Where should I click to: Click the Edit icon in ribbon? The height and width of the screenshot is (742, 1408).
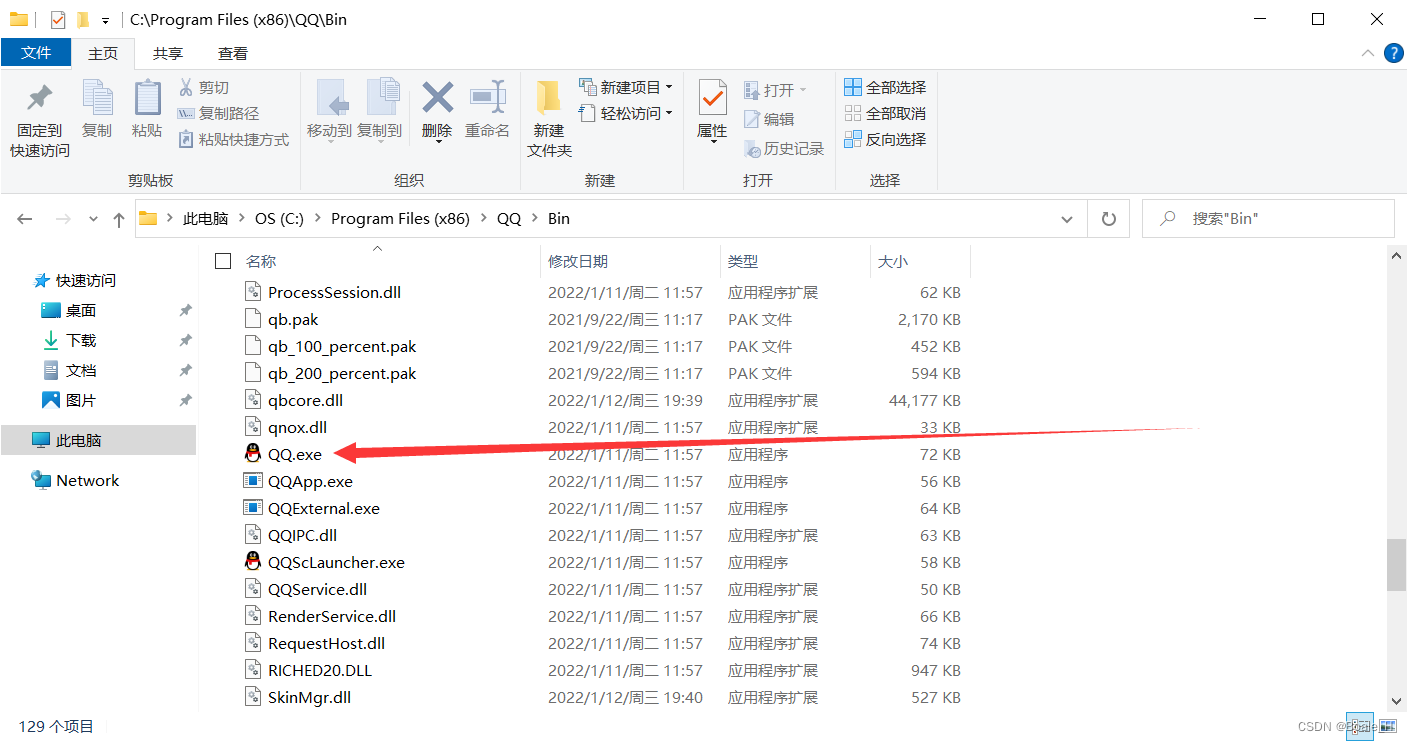(753, 119)
